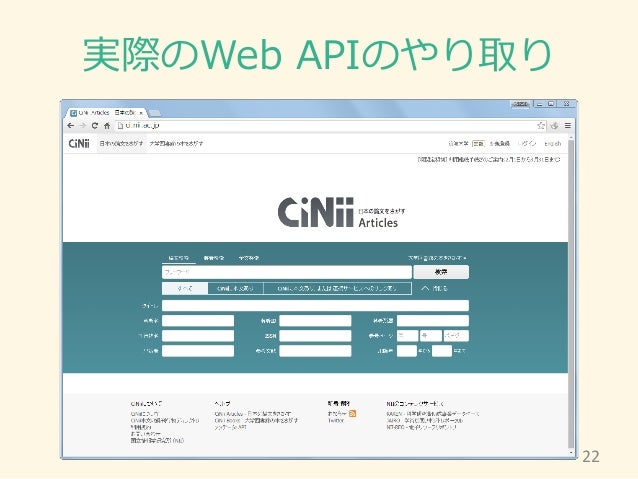The width and height of the screenshot is (638, 479).
Task: Click the volume number field
Action: [407, 336]
